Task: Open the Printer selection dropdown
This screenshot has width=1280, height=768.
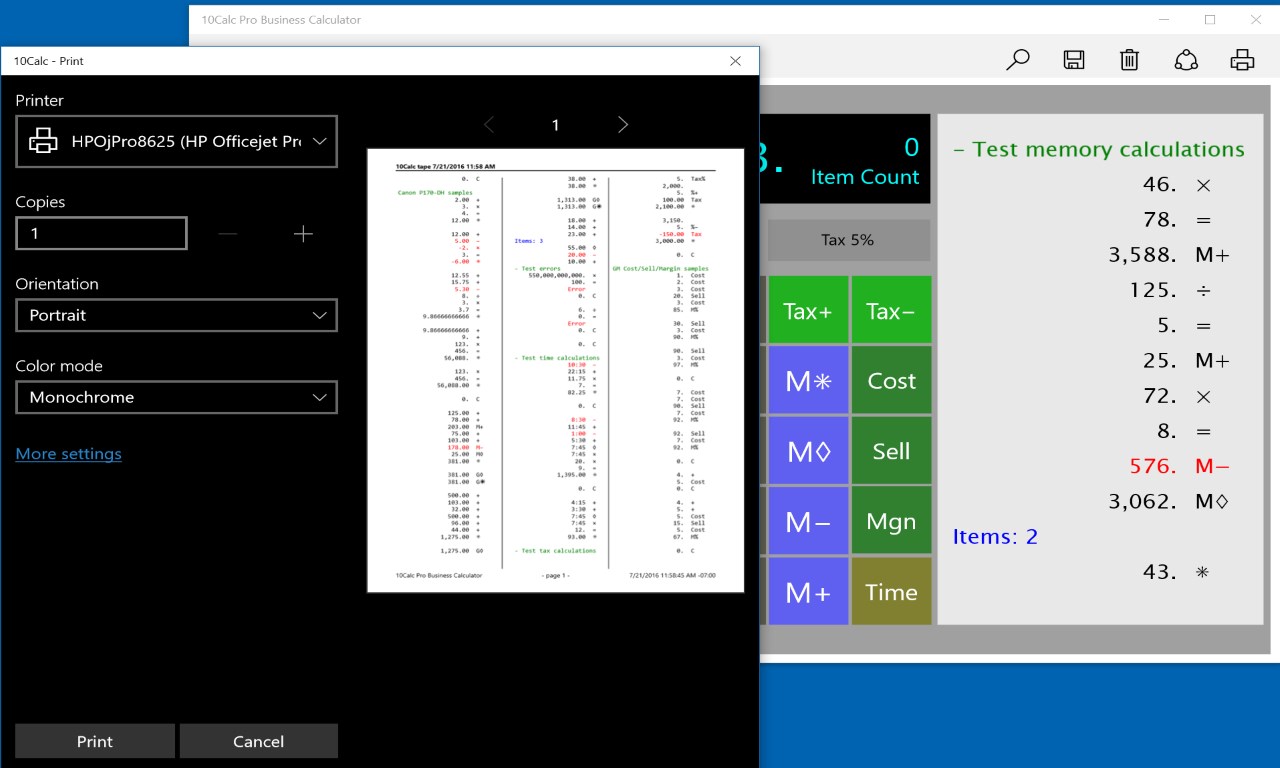Action: click(176, 141)
